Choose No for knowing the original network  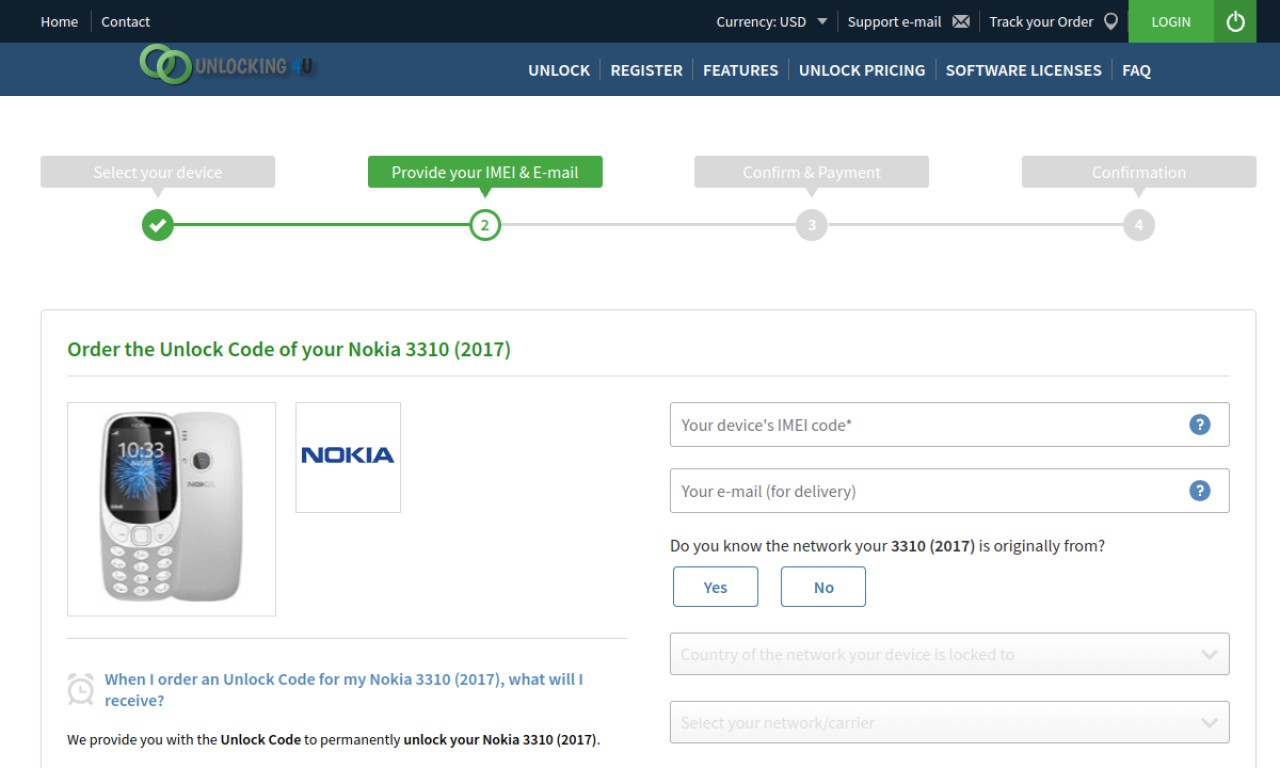[823, 587]
